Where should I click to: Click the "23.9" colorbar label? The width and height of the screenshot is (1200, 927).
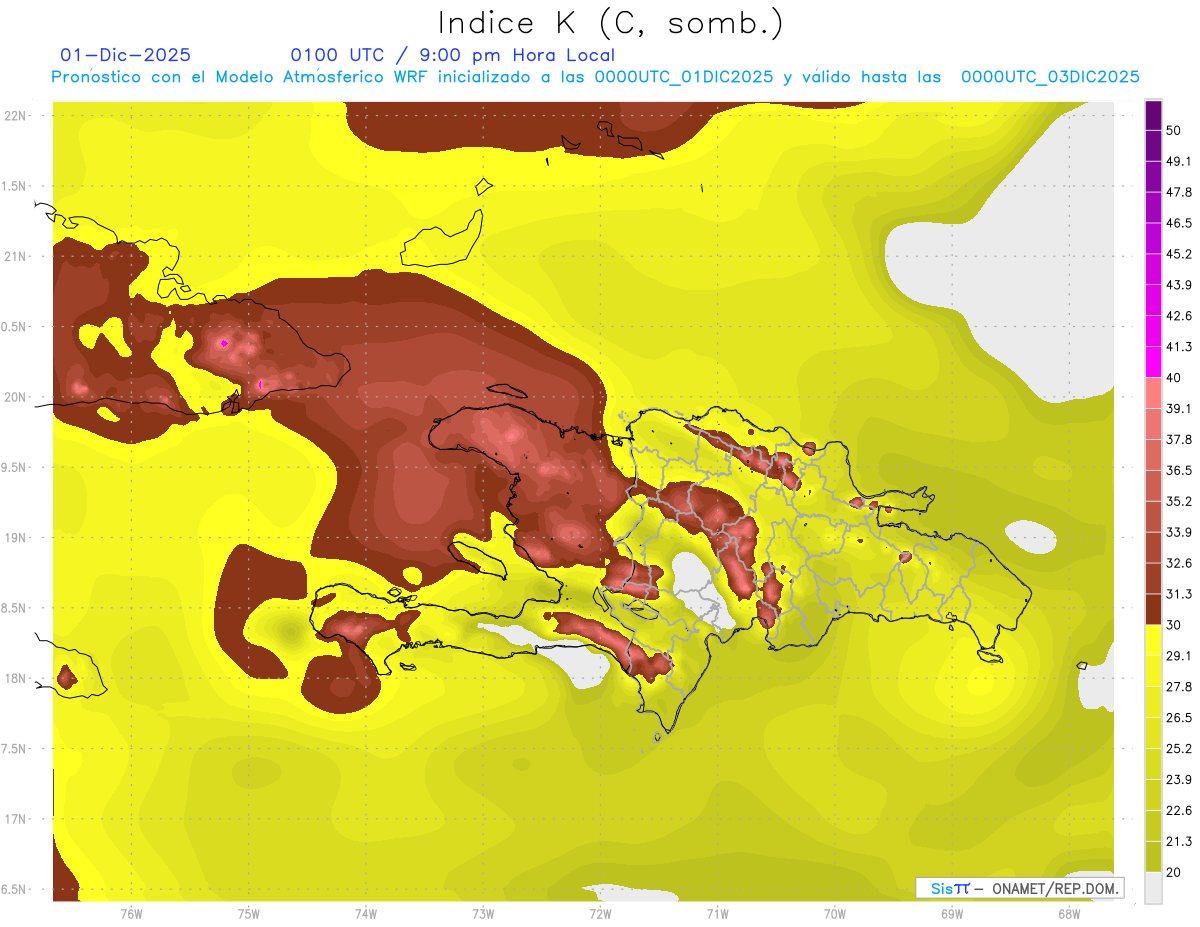[x=1179, y=780]
